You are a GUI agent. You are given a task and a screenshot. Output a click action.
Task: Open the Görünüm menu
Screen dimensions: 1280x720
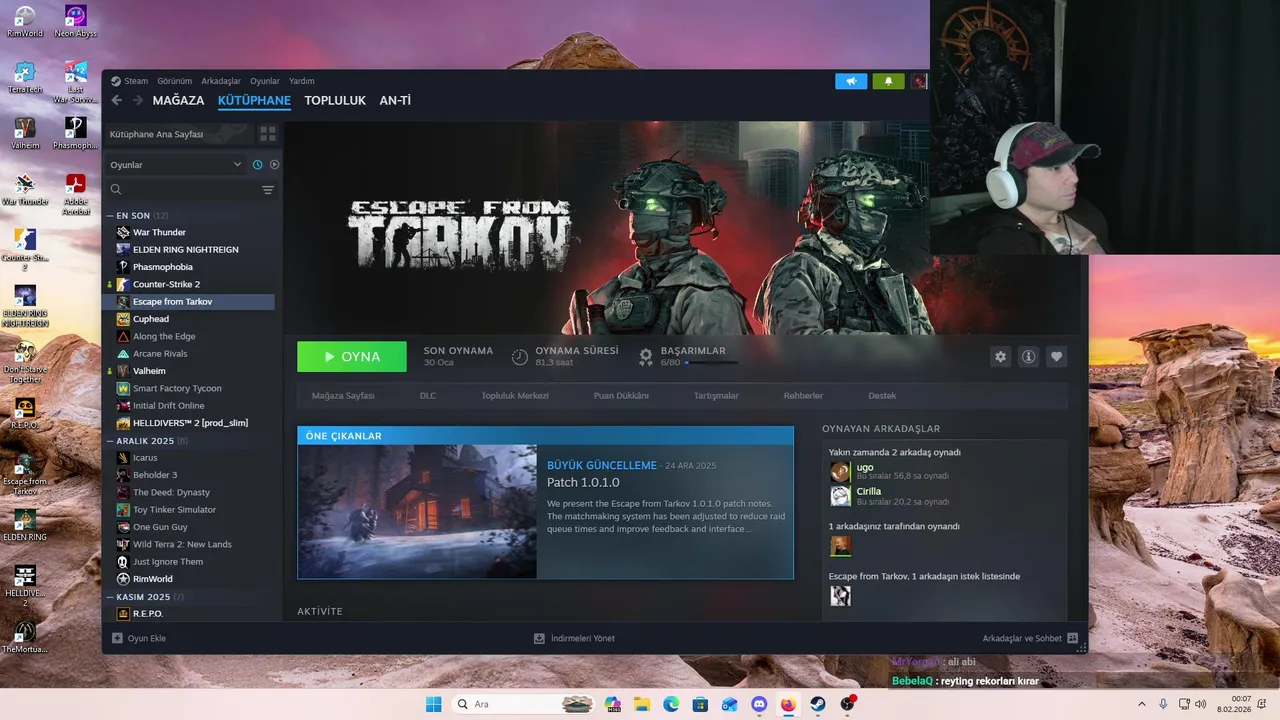pyautogui.click(x=174, y=81)
